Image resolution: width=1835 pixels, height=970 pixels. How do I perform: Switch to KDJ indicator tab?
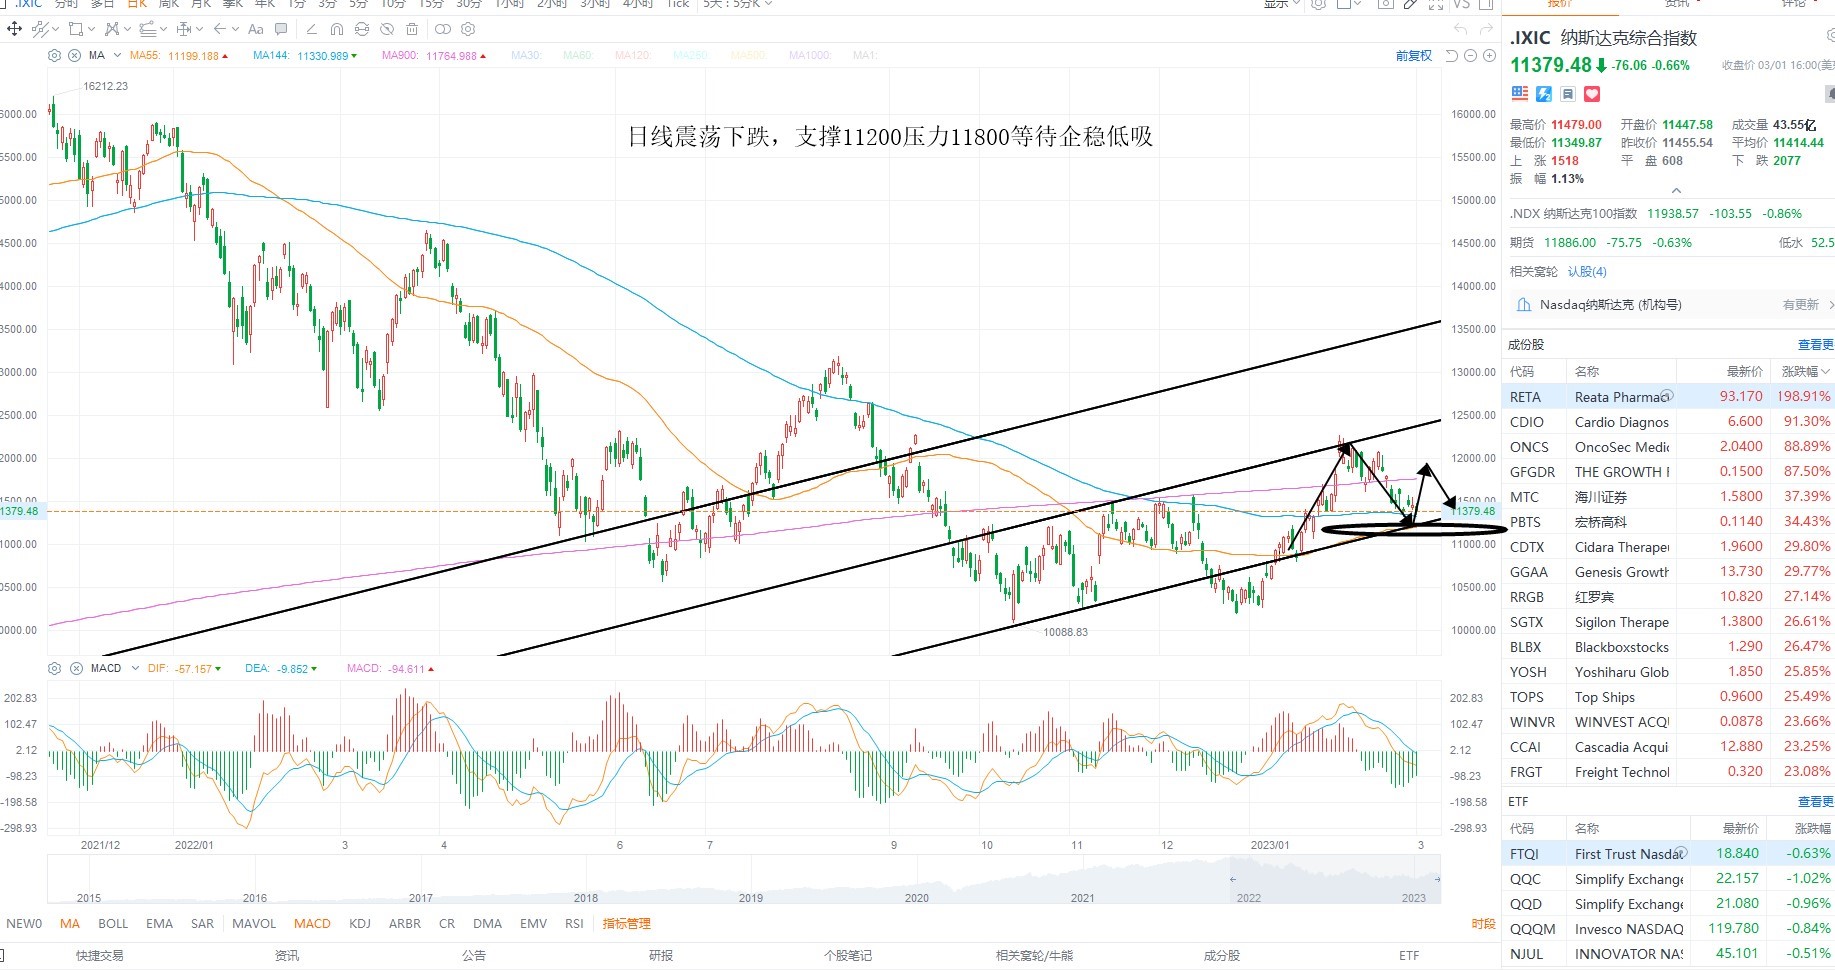360,924
